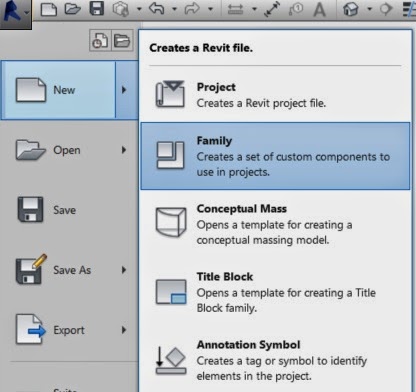Screen dimensions: 416x392
Task: Click the Export page arrow icon
Action: pyautogui.click(x=31, y=329)
